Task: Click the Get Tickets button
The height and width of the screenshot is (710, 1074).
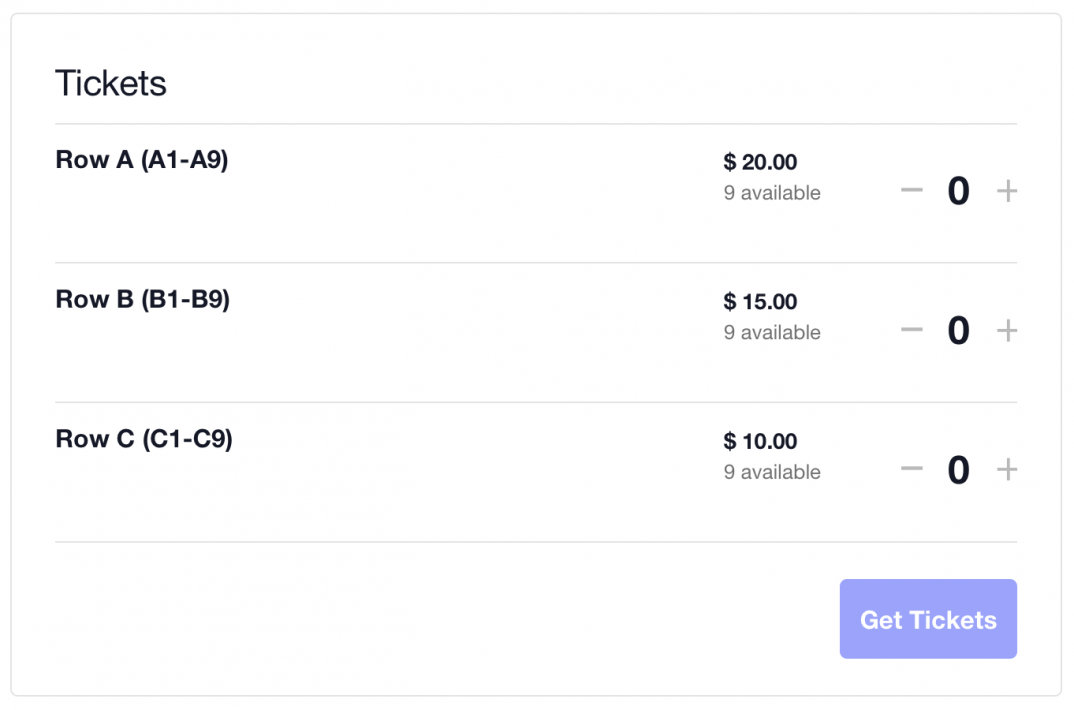Action: [928, 619]
